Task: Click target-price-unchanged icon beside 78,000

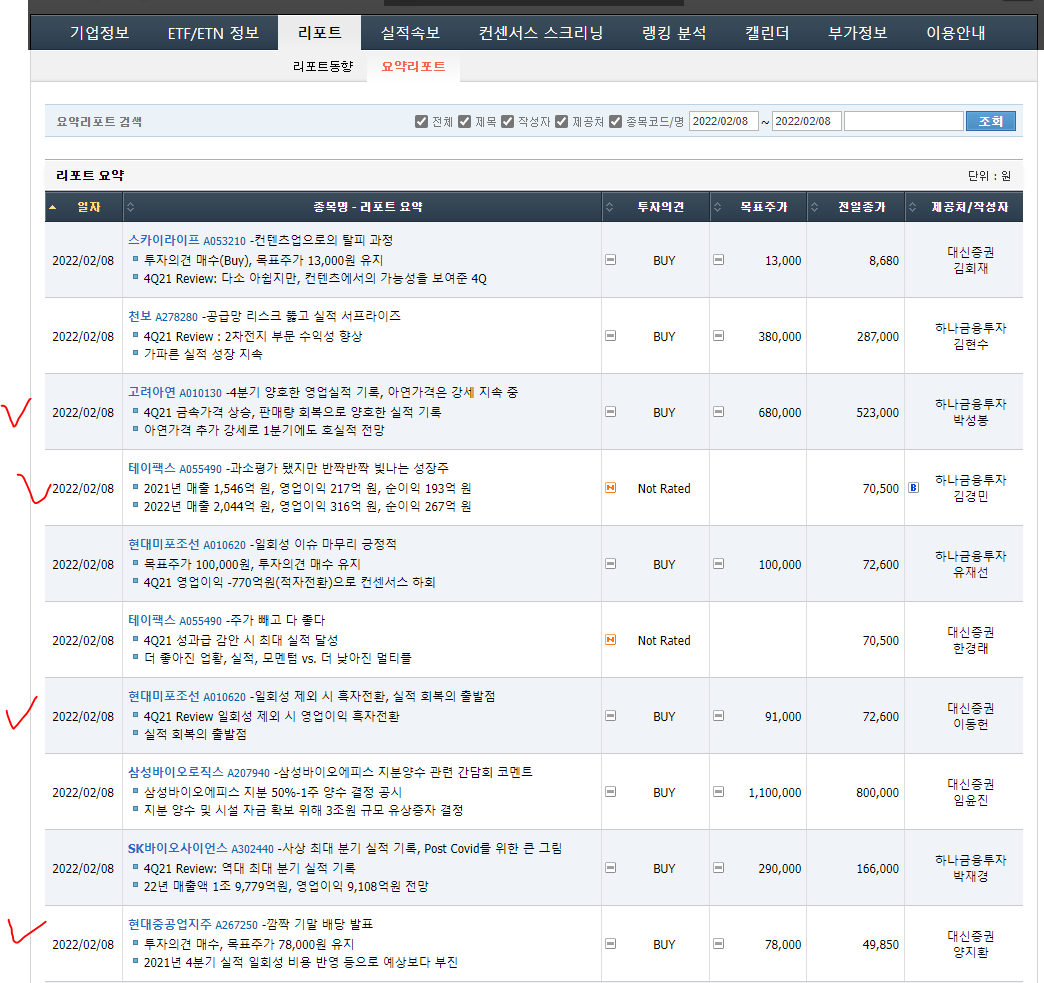Action: (718, 943)
